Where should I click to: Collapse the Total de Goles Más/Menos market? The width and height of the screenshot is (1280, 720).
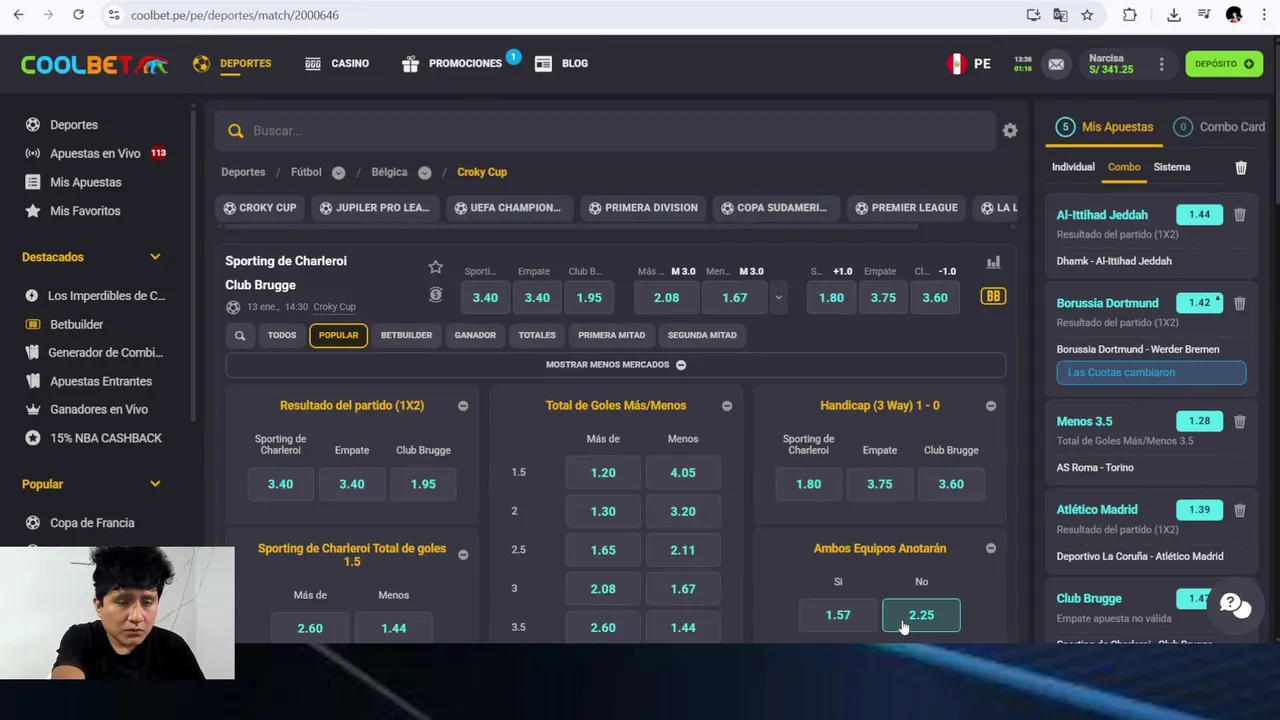(727, 406)
